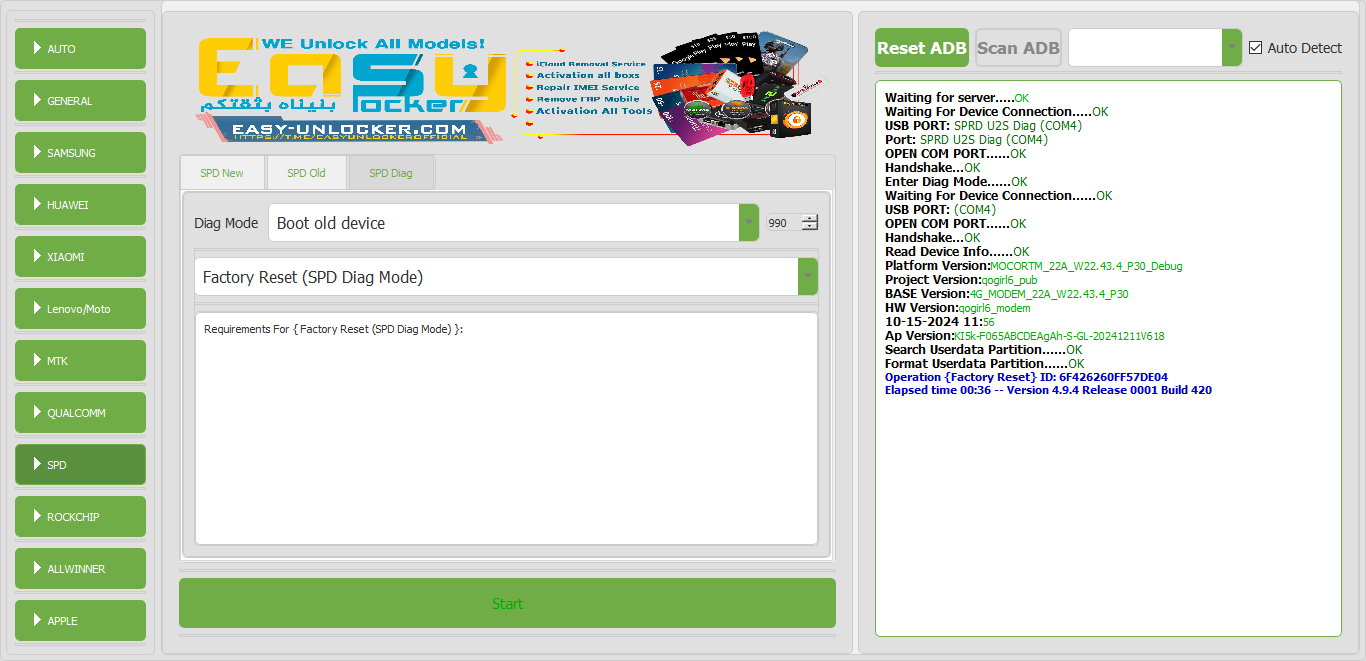Click the "Search Userdata Partition" log line
Screen dimensions: 1366x661
[983, 350]
